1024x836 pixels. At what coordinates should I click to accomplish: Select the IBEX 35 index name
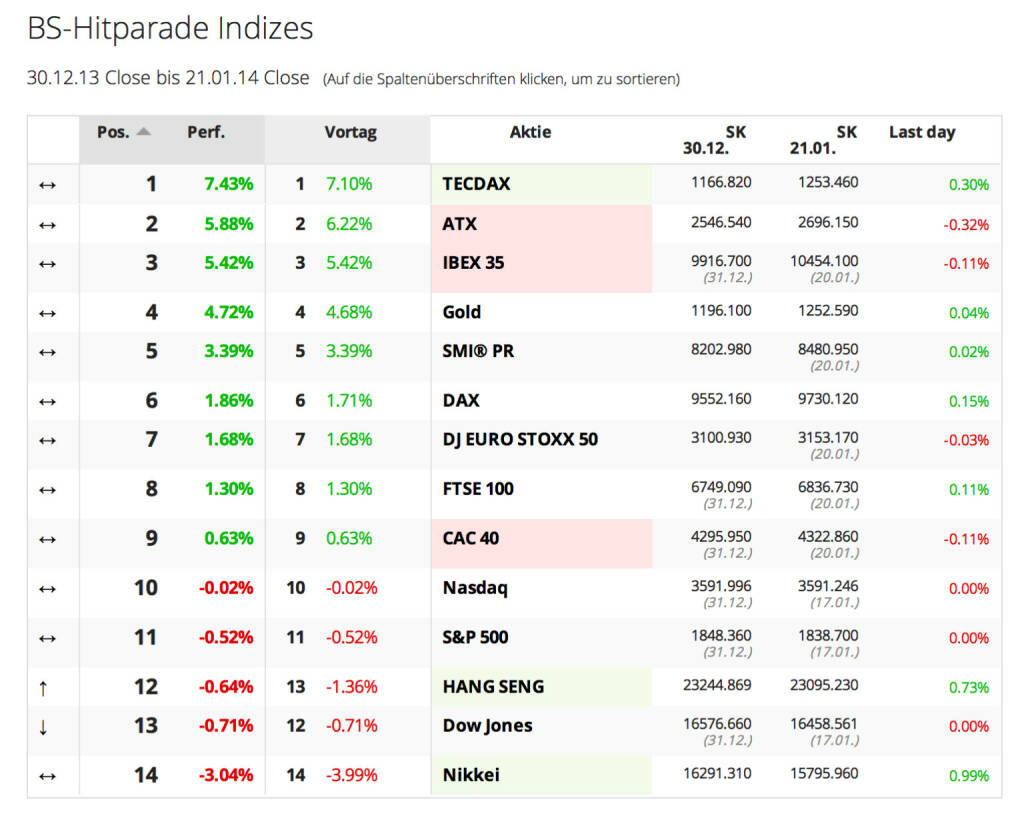click(473, 263)
